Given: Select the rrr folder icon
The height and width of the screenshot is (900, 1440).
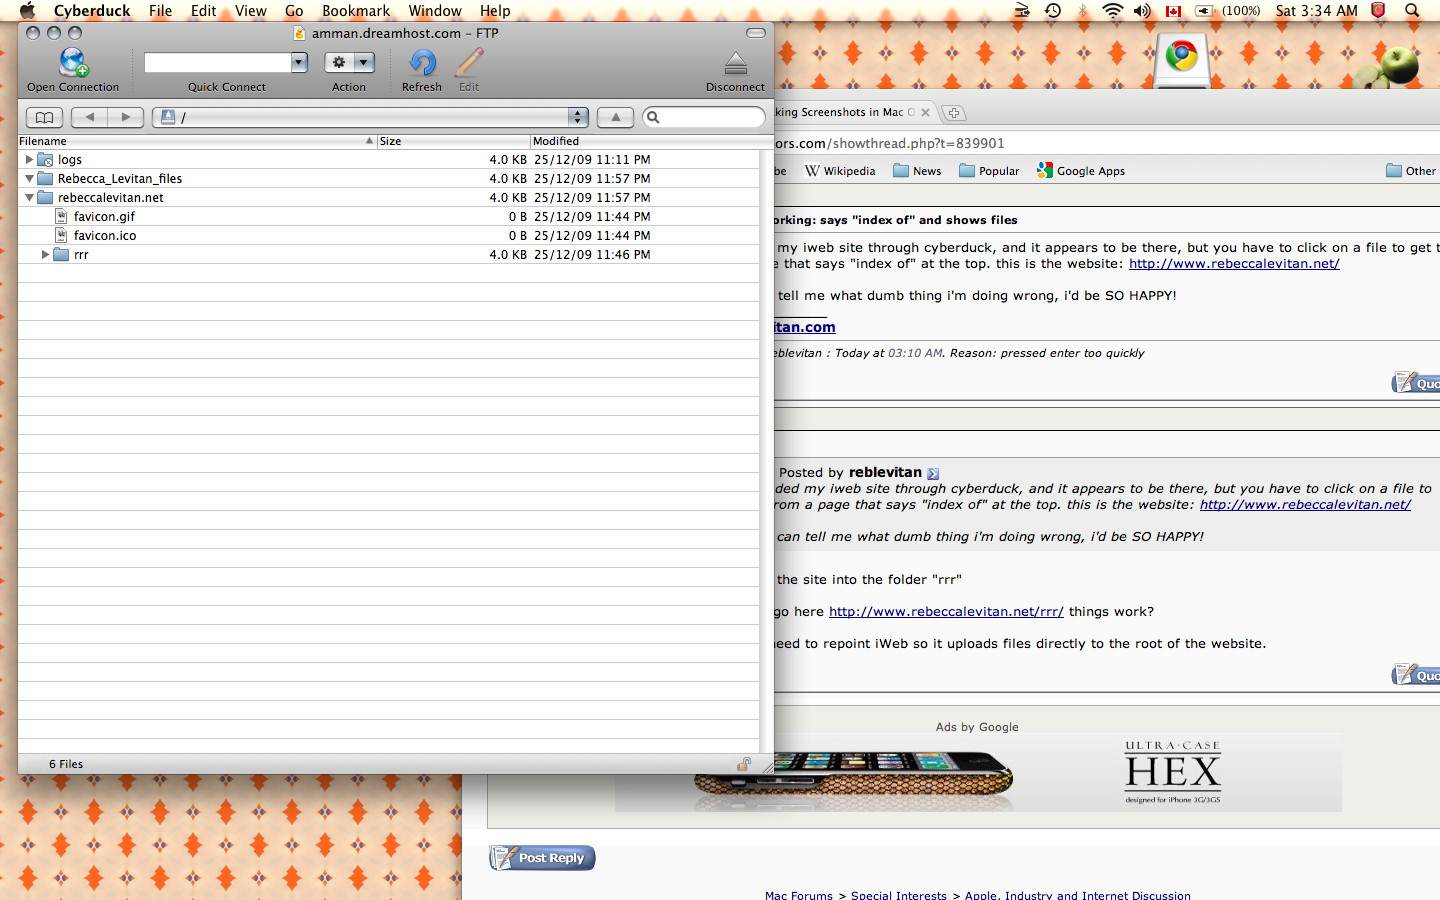Looking at the screenshot, I should [61, 255].
